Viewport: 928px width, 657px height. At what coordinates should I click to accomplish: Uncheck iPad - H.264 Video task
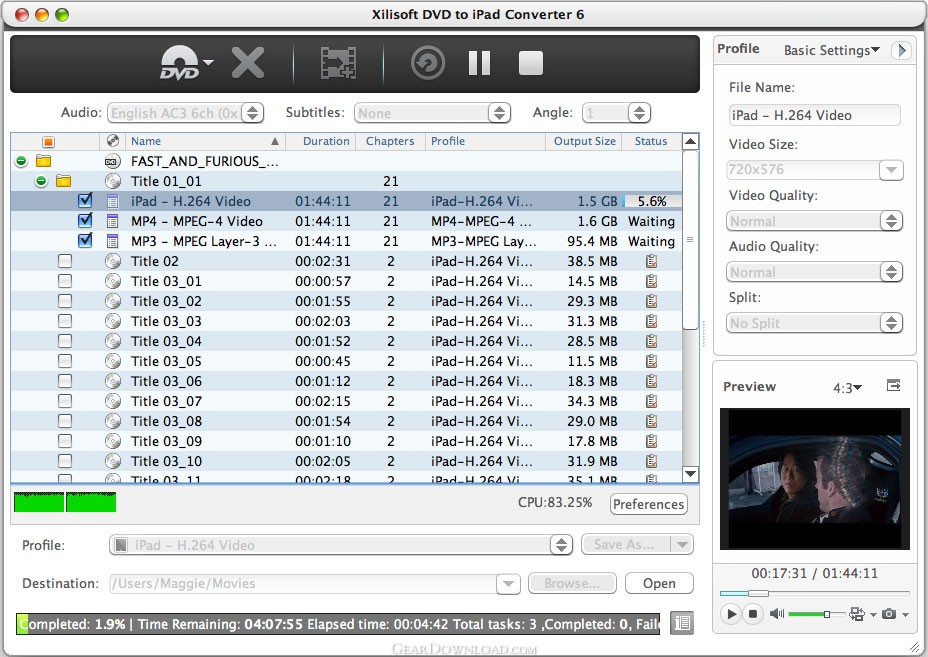tap(85, 200)
